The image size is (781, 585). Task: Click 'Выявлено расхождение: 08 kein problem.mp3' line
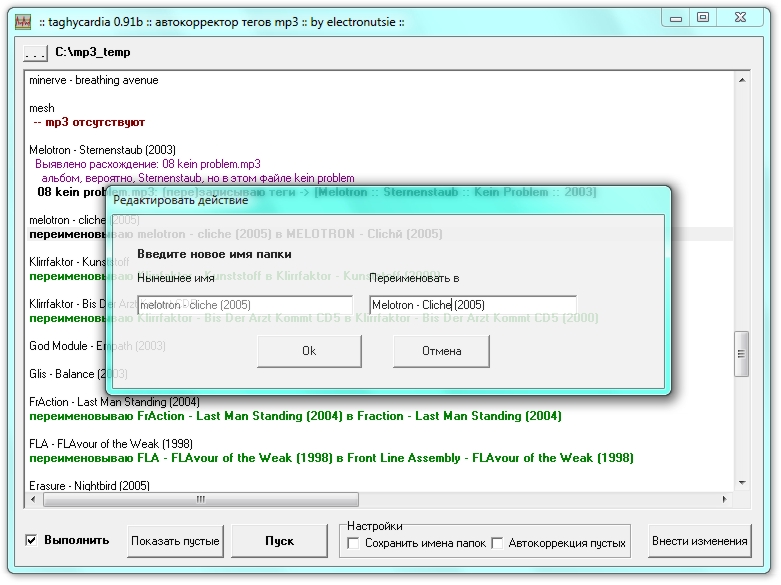click(x=147, y=164)
